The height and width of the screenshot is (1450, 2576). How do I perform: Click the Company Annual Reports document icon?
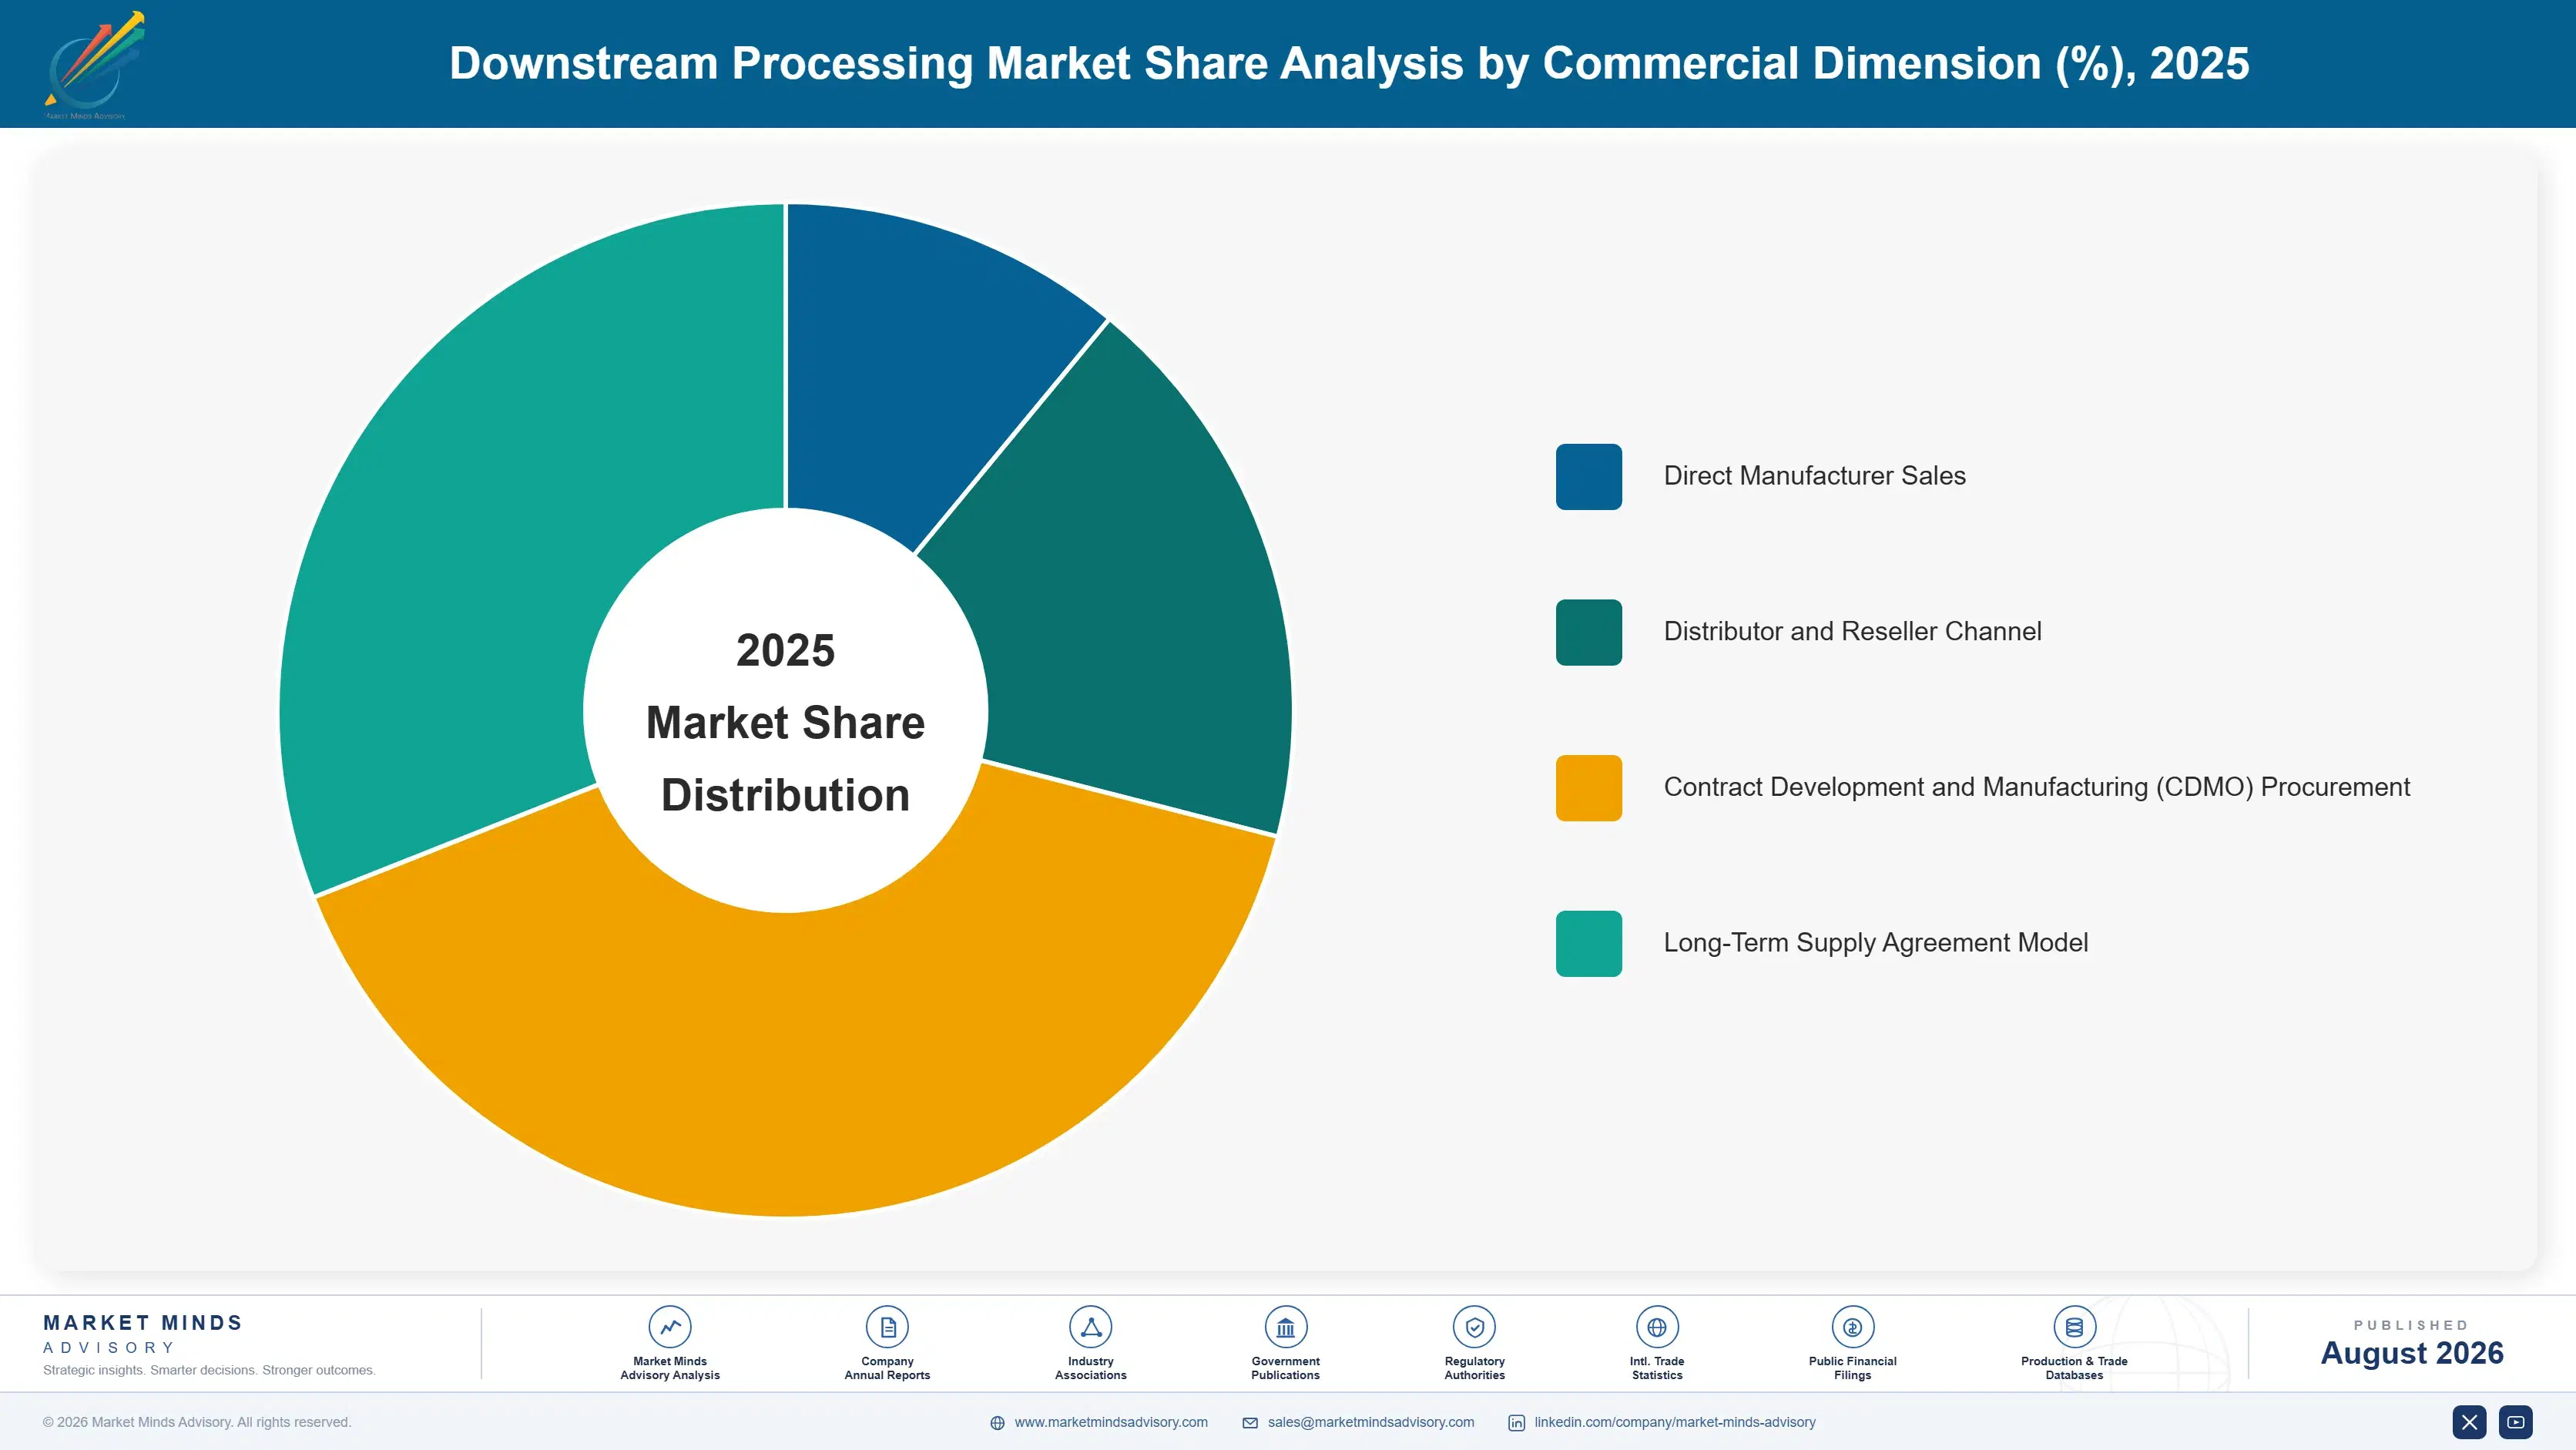(x=887, y=1327)
